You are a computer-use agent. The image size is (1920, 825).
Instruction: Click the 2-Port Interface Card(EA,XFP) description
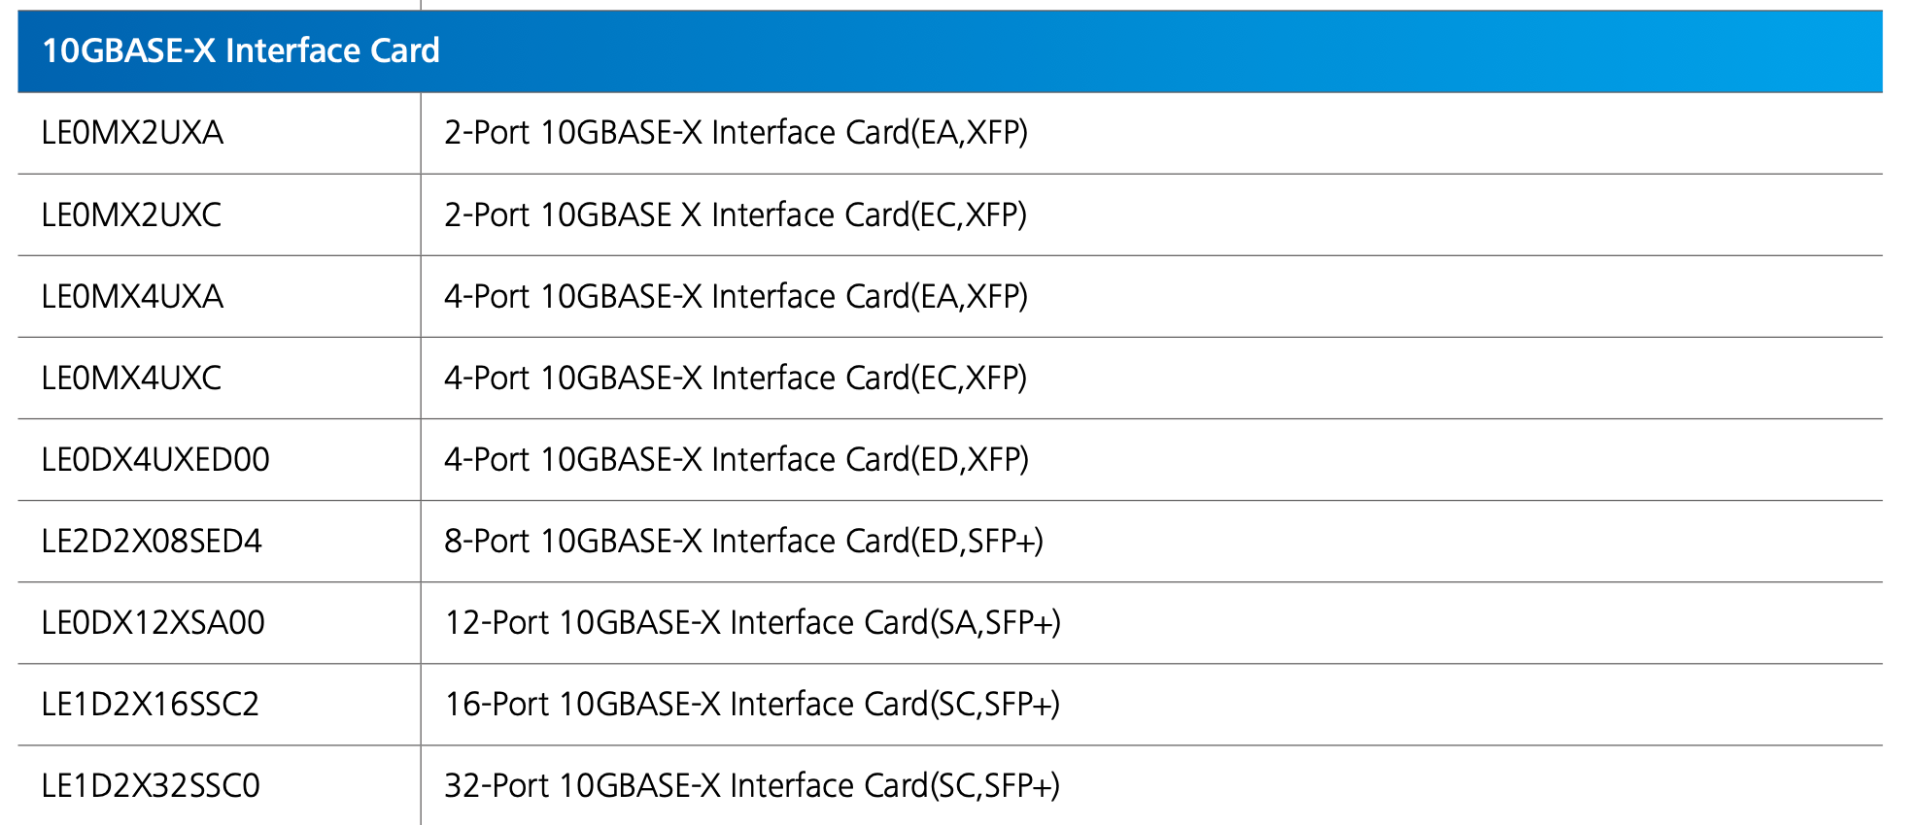click(735, 133)
